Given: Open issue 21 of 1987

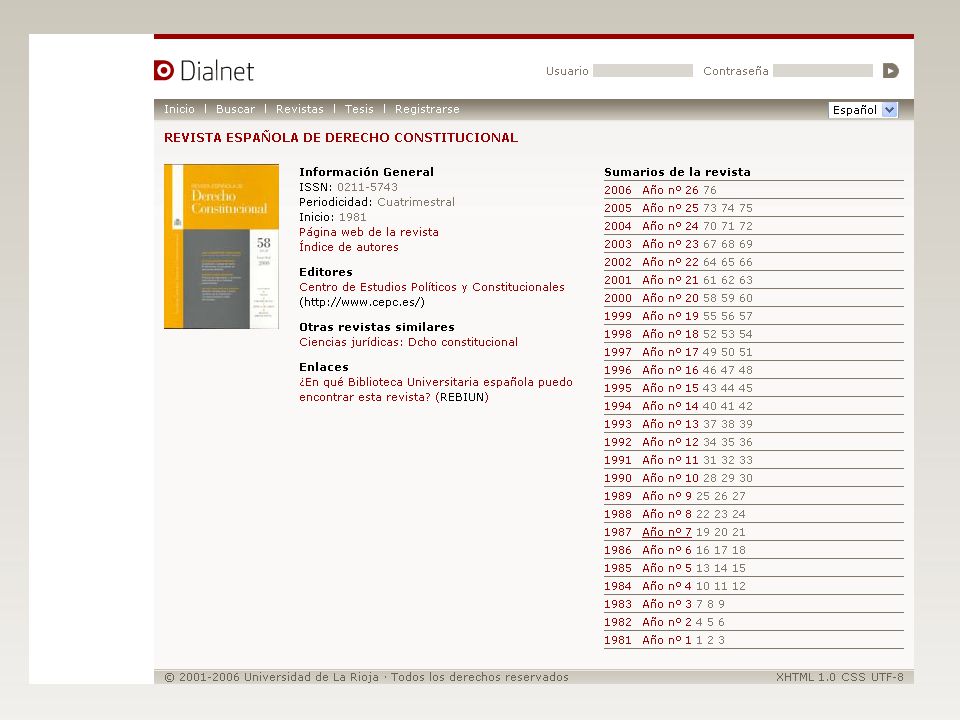Looking at the screenshot, I should click(x=739, y=532).
